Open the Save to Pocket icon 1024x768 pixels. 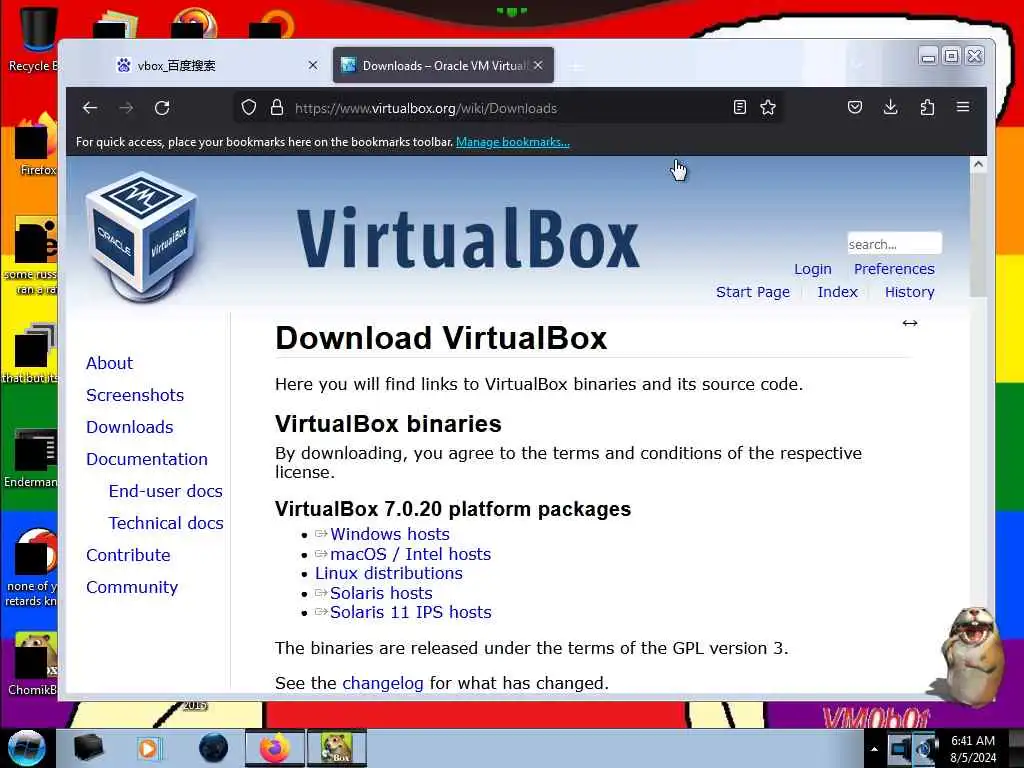point(855,107)
